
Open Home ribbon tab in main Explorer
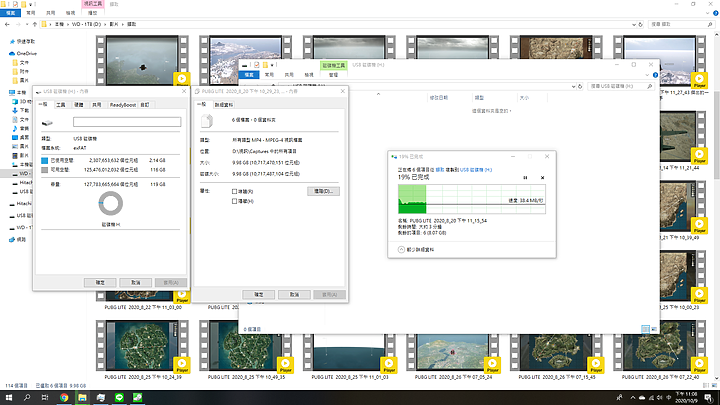pyautogui.click(x=31, y=13)
